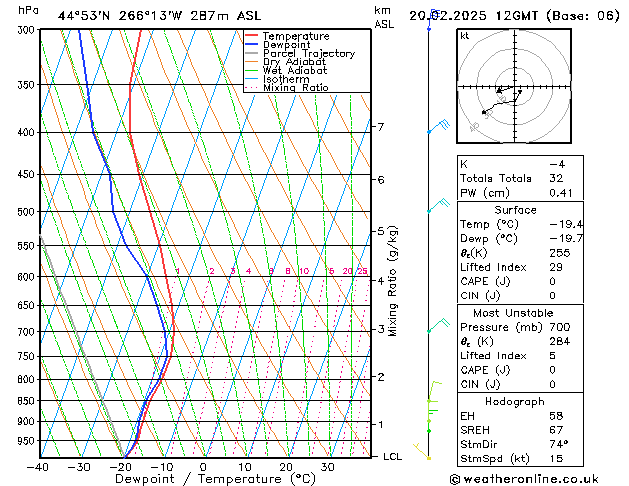
Task: Click the hodograph circular plot
Action: pos(514,86)
